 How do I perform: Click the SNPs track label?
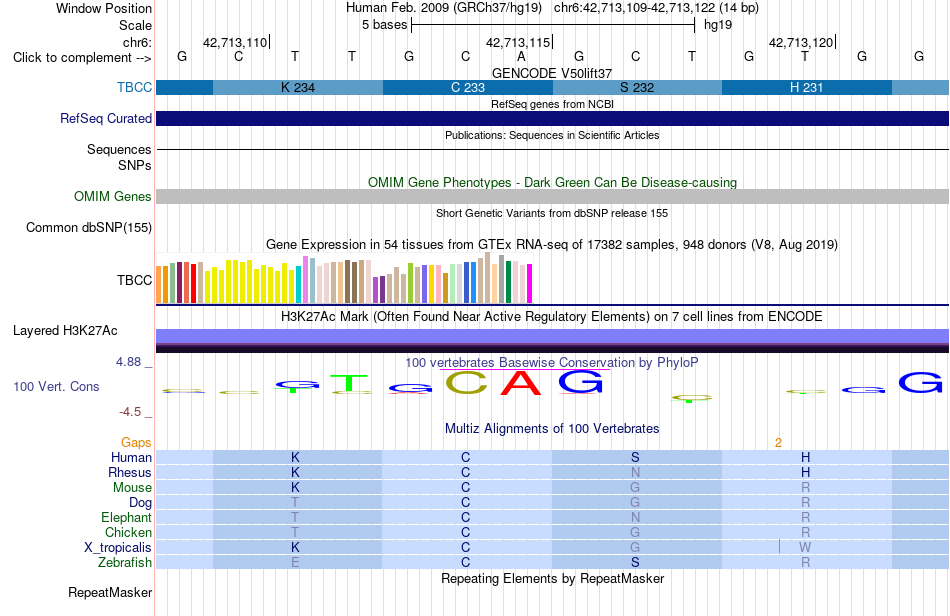[x=135, y=165]
